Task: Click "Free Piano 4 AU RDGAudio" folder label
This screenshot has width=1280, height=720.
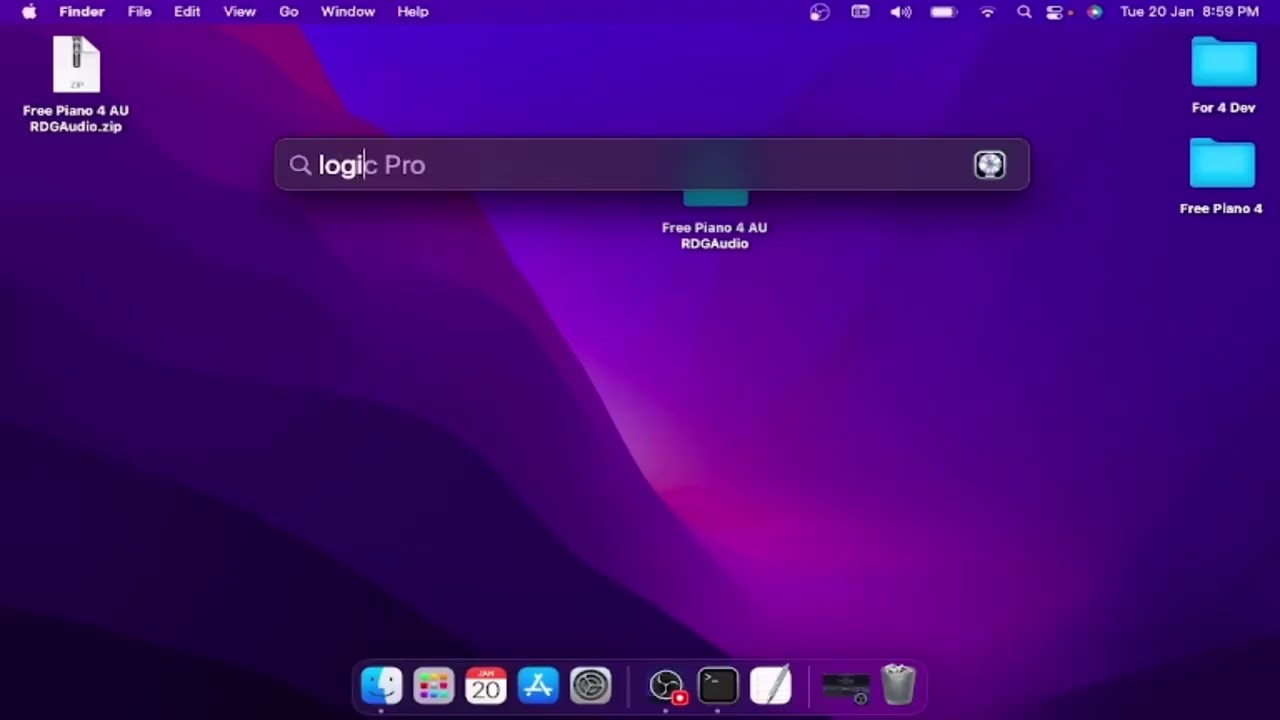Action: coord(714,236)
